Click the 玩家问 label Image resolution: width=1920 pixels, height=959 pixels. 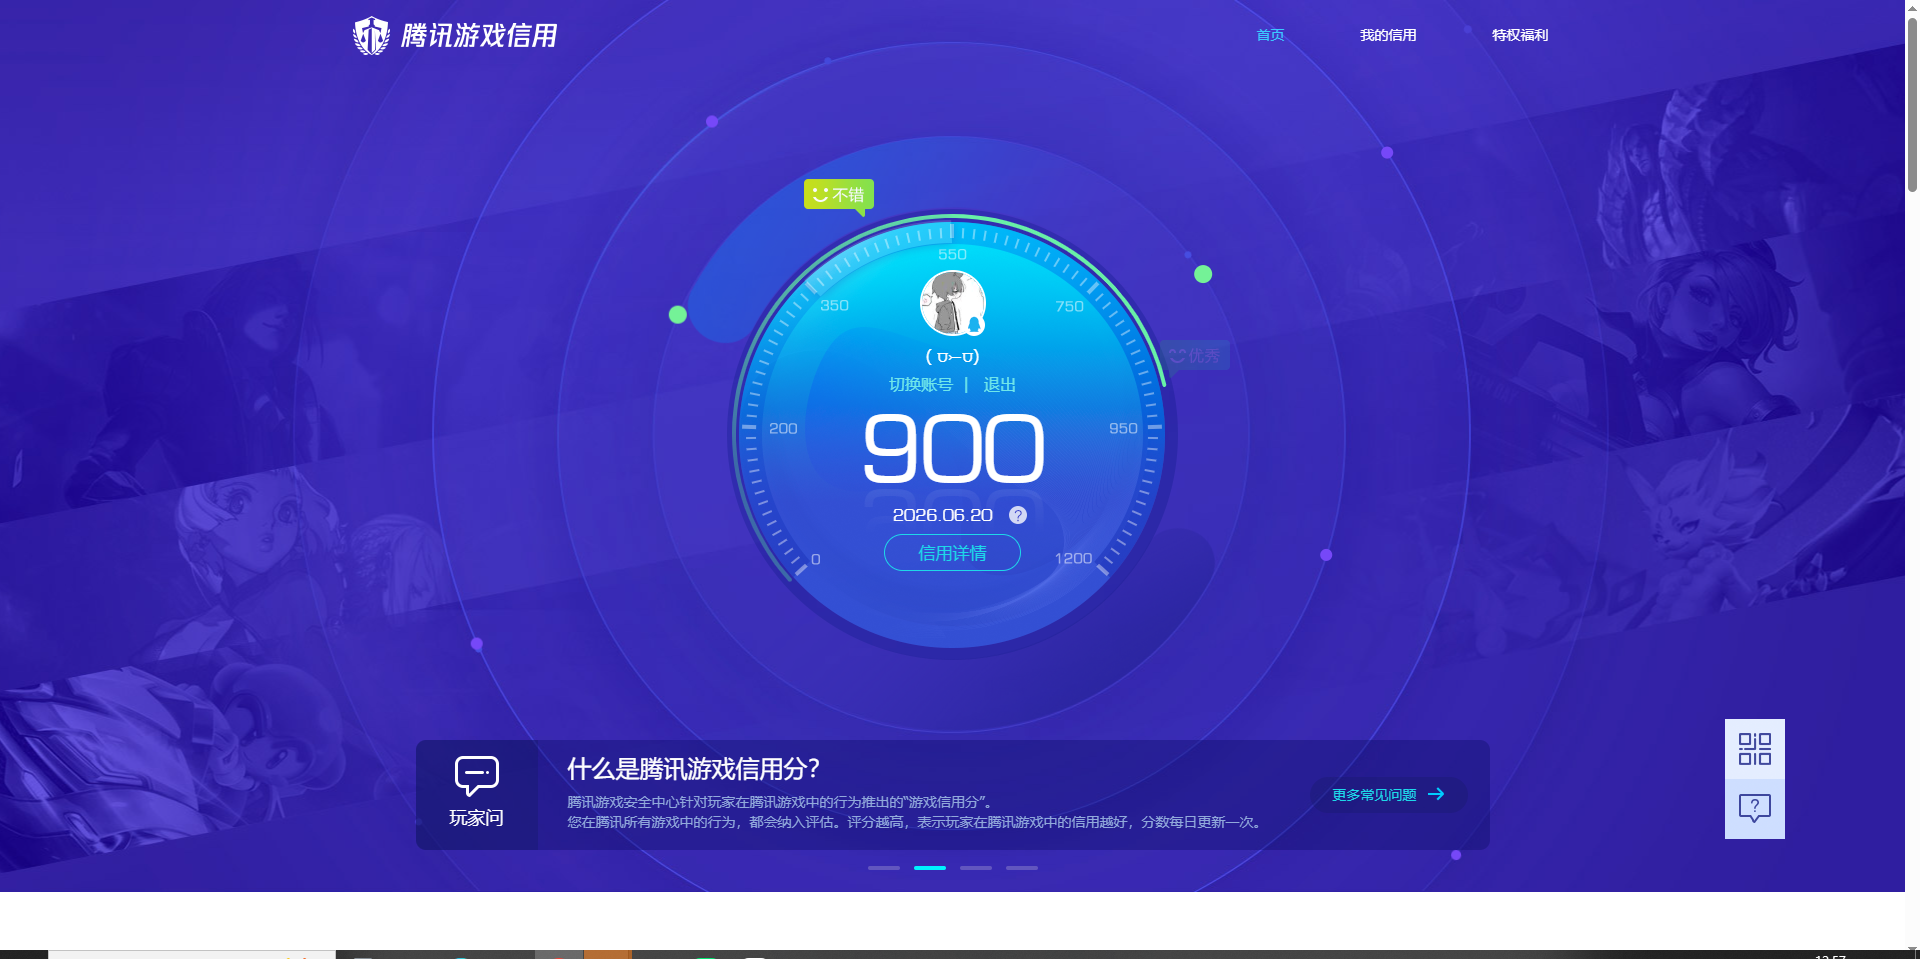click(x=476, y=818)
